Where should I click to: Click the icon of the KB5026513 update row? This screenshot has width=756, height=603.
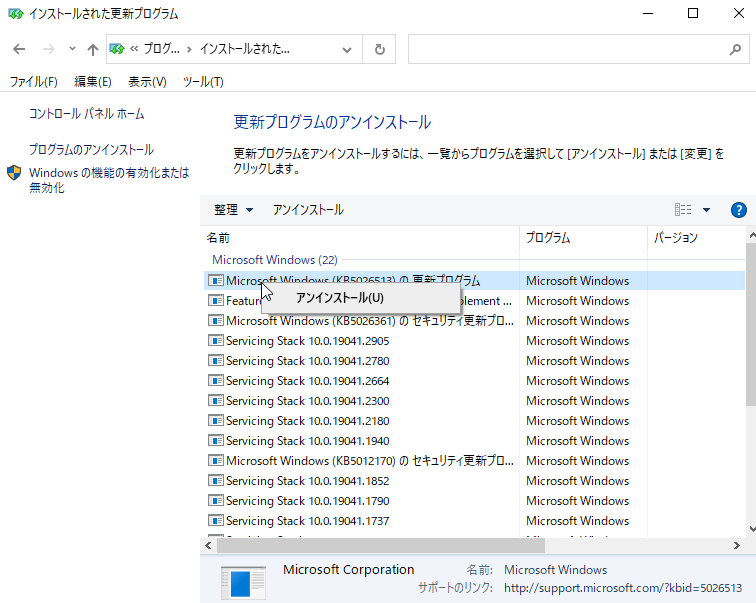[216, 281]
